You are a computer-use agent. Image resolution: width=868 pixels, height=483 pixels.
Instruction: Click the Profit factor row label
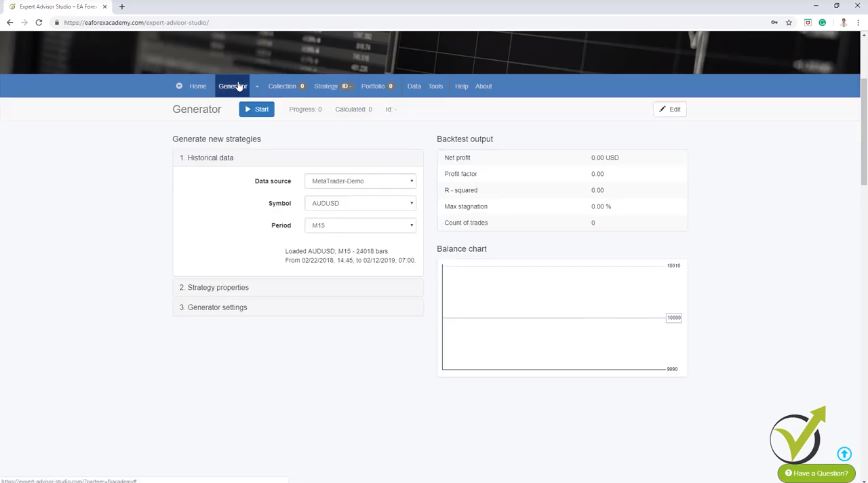(461, 174)
